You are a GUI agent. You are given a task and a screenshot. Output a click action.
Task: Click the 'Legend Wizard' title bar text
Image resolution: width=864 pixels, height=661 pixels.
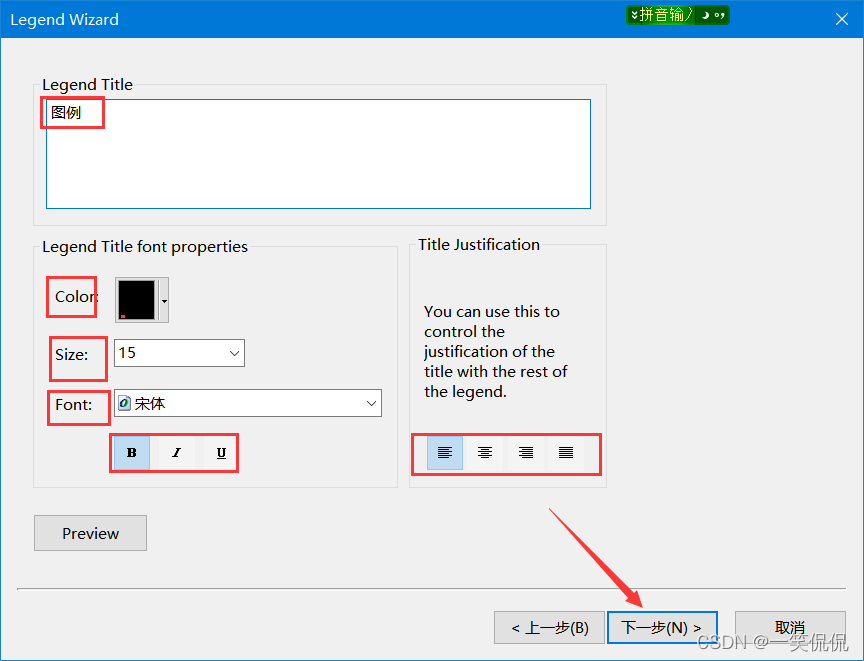64,20
